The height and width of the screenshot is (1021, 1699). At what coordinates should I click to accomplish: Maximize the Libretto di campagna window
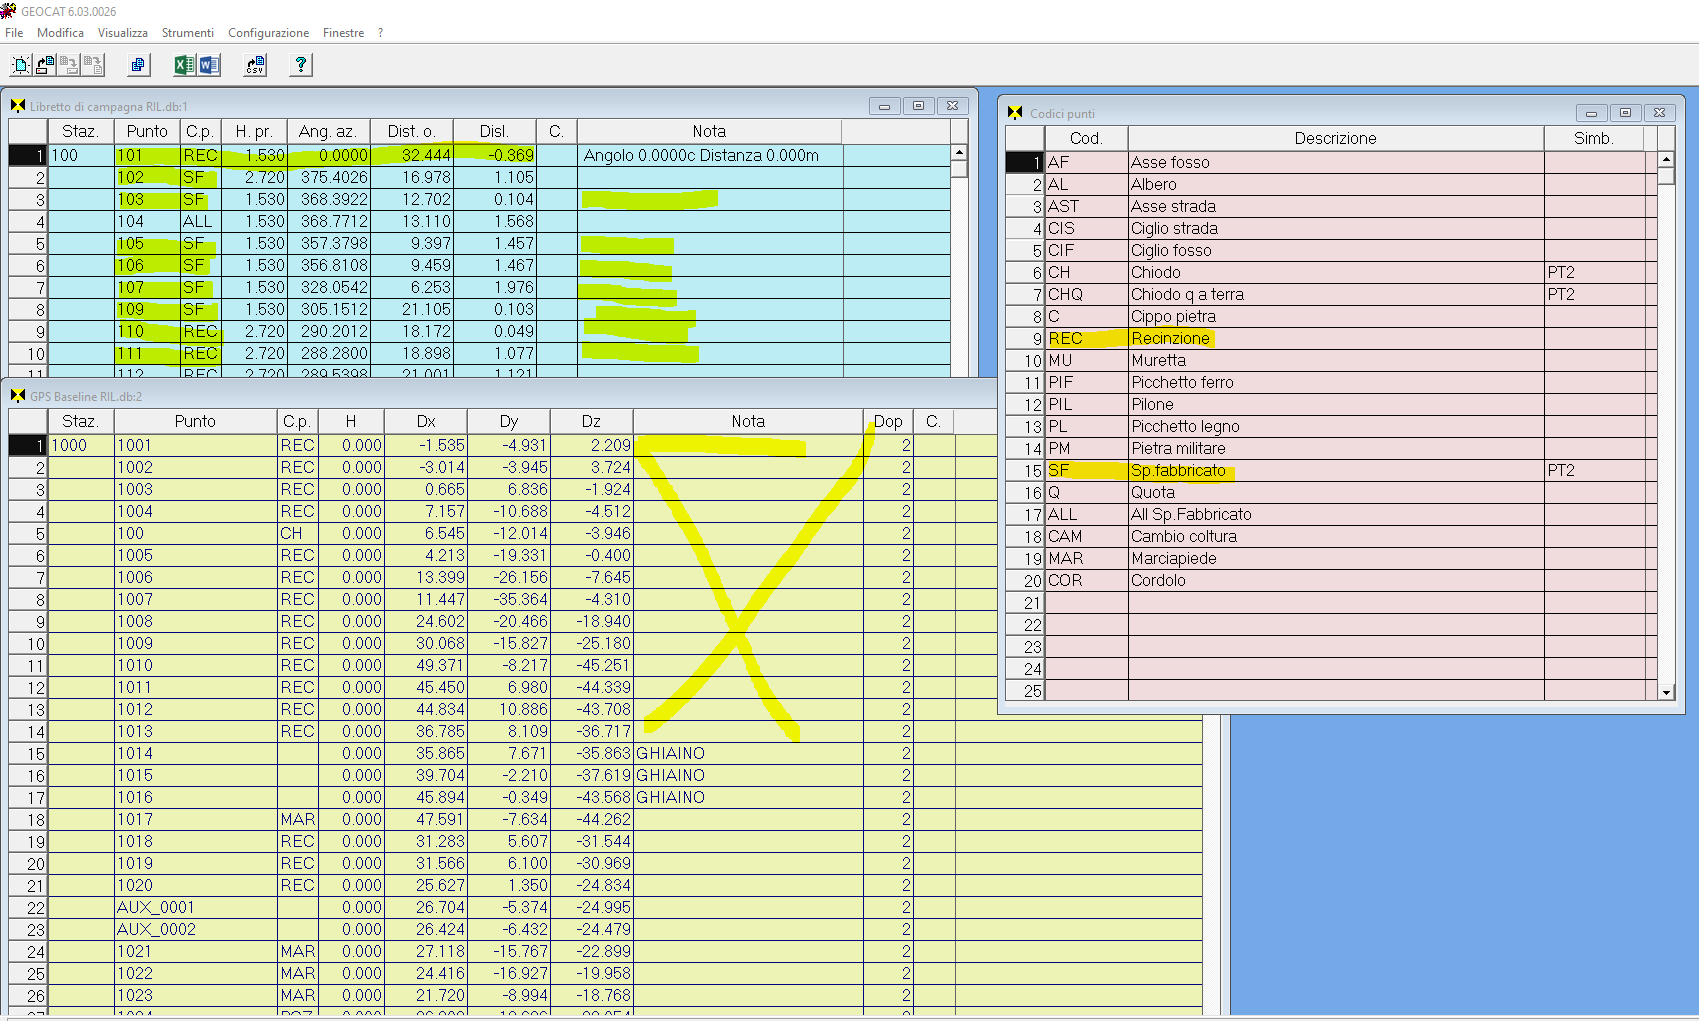pyautogui.click(x=918, y=106)
